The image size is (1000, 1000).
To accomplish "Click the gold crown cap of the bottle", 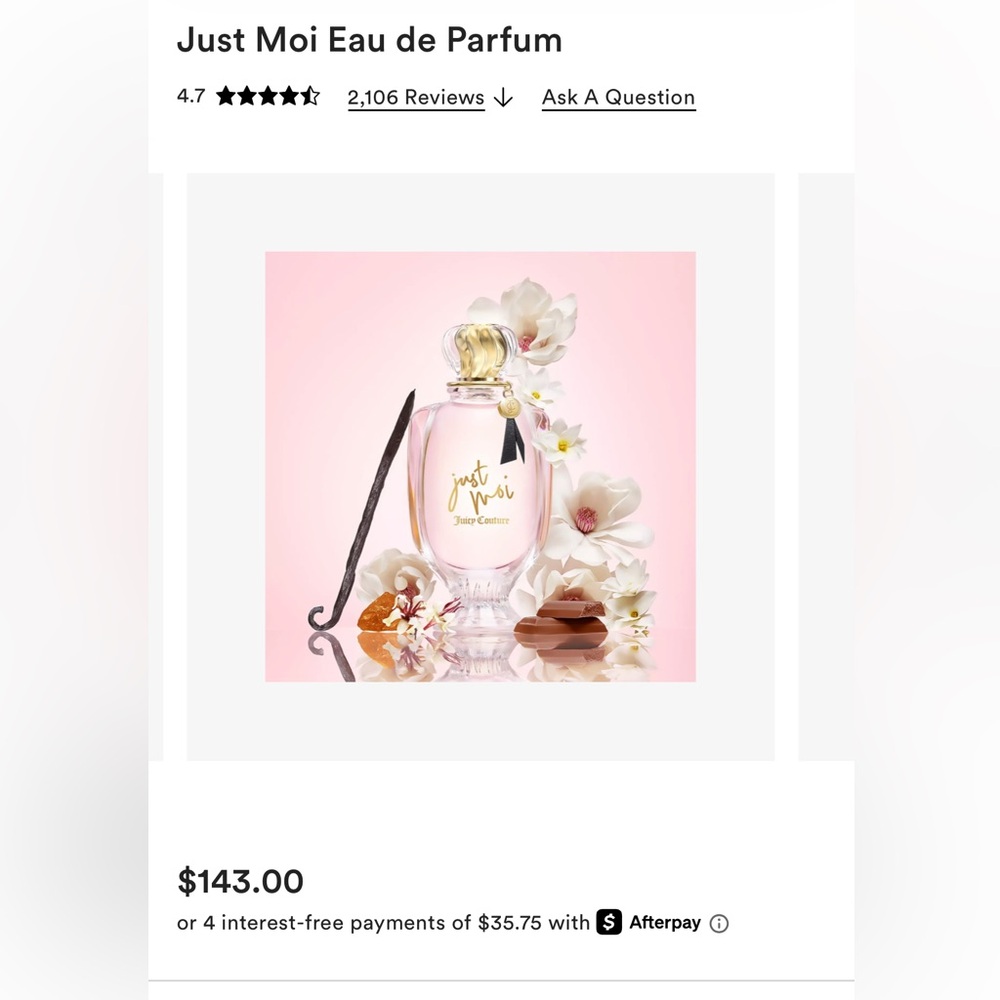I will click(480, 353).
